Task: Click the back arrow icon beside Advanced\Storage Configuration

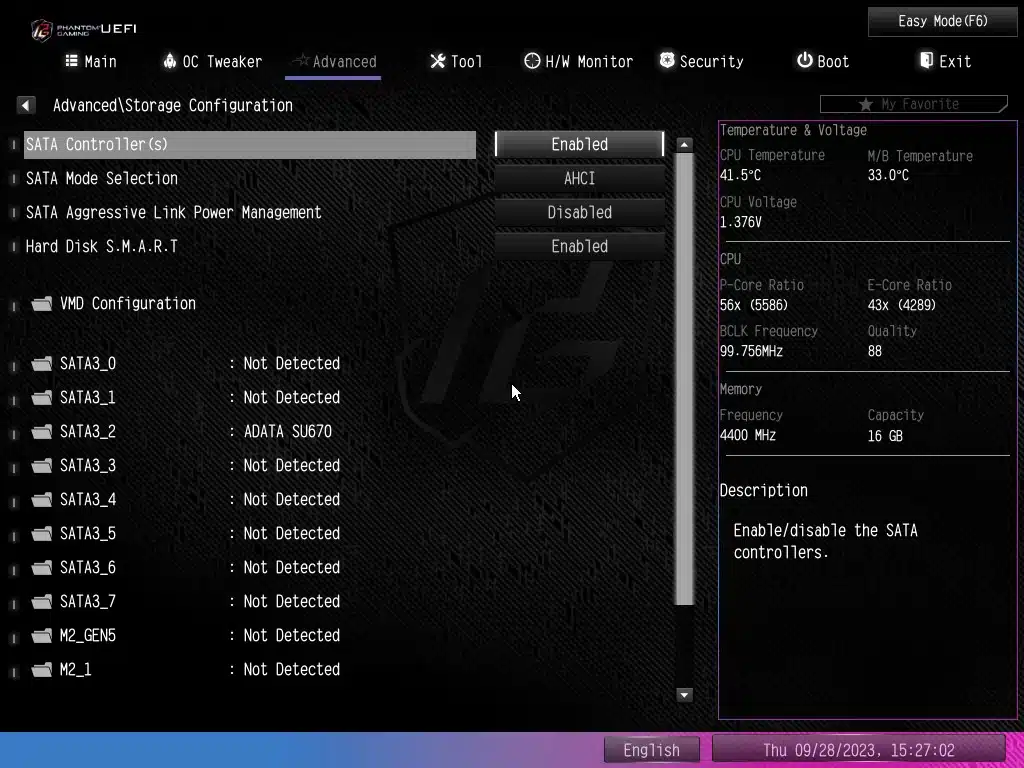Action: tap(26, 105)
